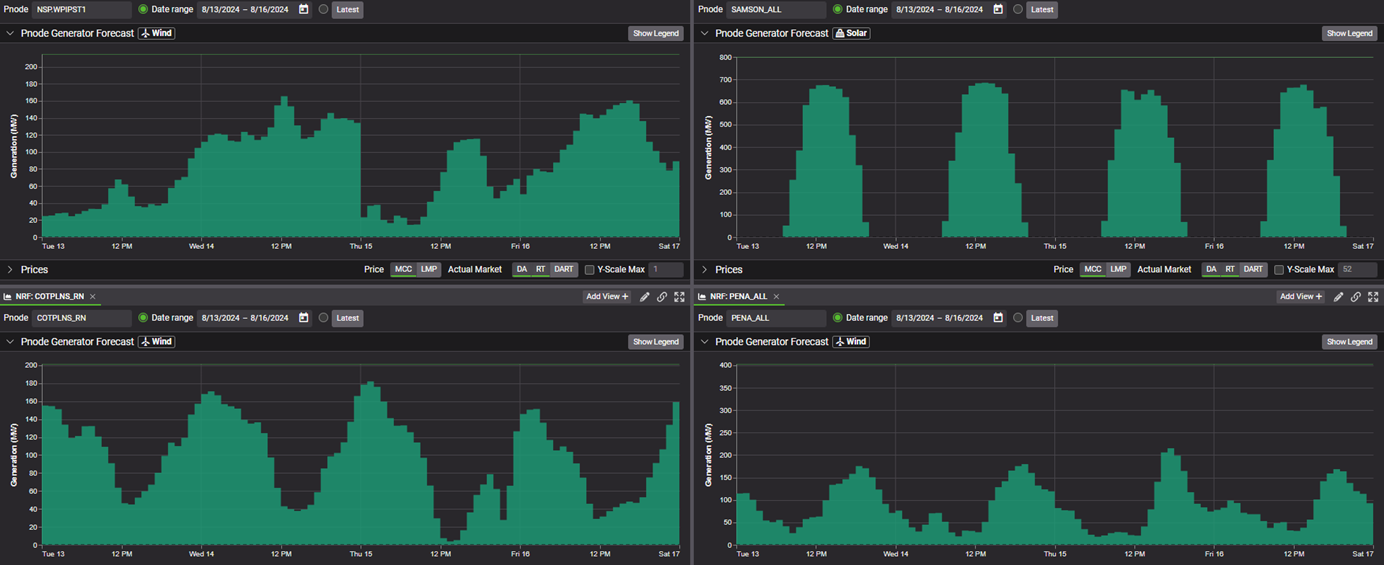The height and width of the screenshot is (565, 1384).
Task: Open the calendar icon in NSP.WPIPST1 panel
Action: click(304, 10)
